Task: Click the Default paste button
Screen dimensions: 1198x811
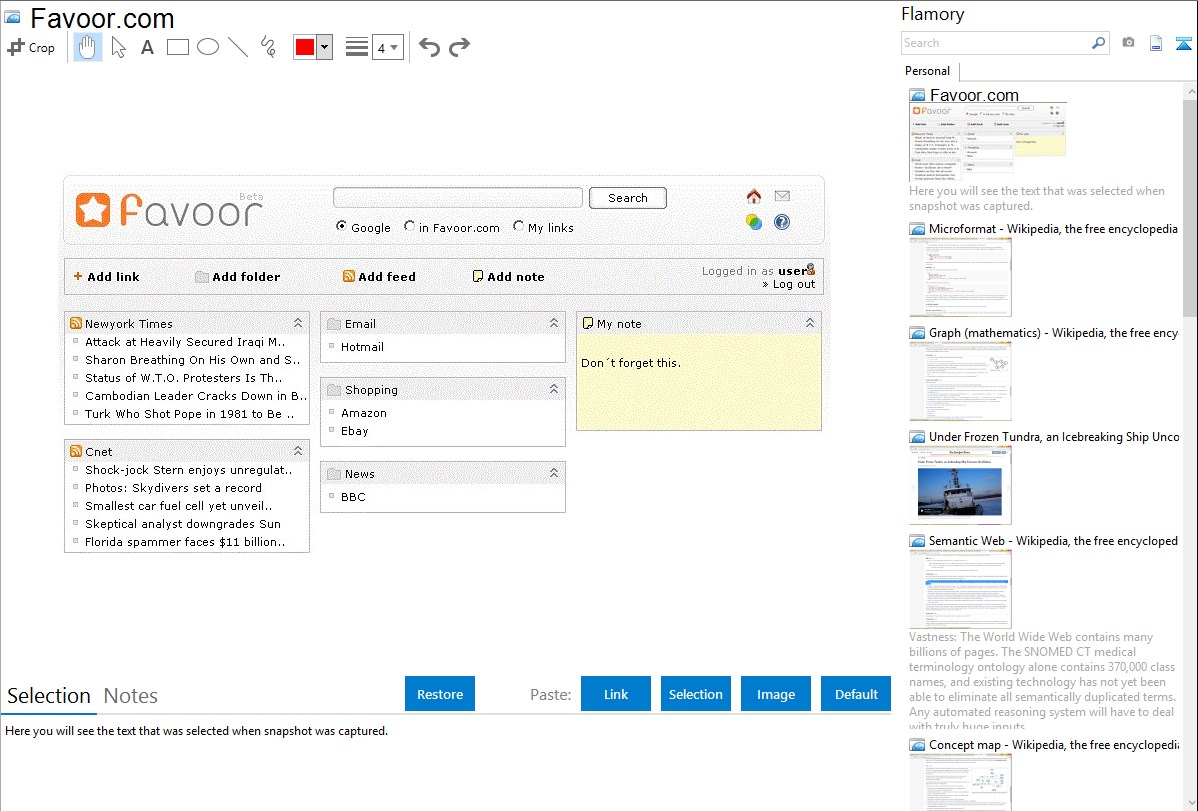Action: 856,694
